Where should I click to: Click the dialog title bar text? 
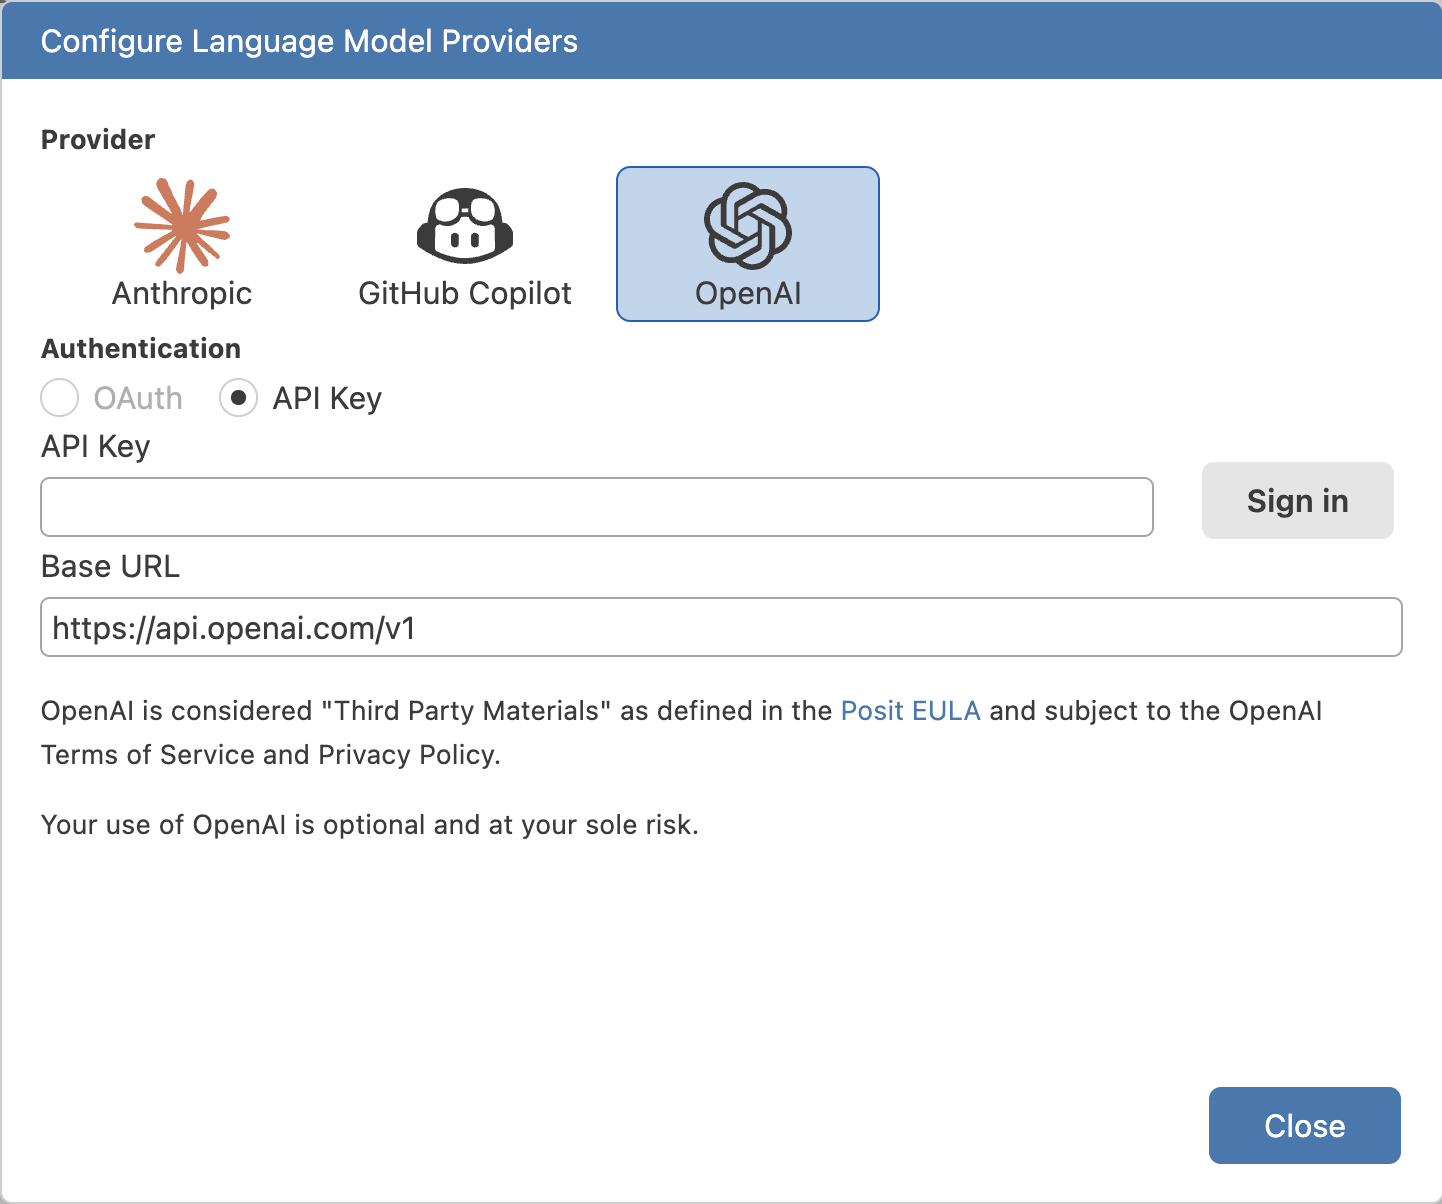[309, 41]
